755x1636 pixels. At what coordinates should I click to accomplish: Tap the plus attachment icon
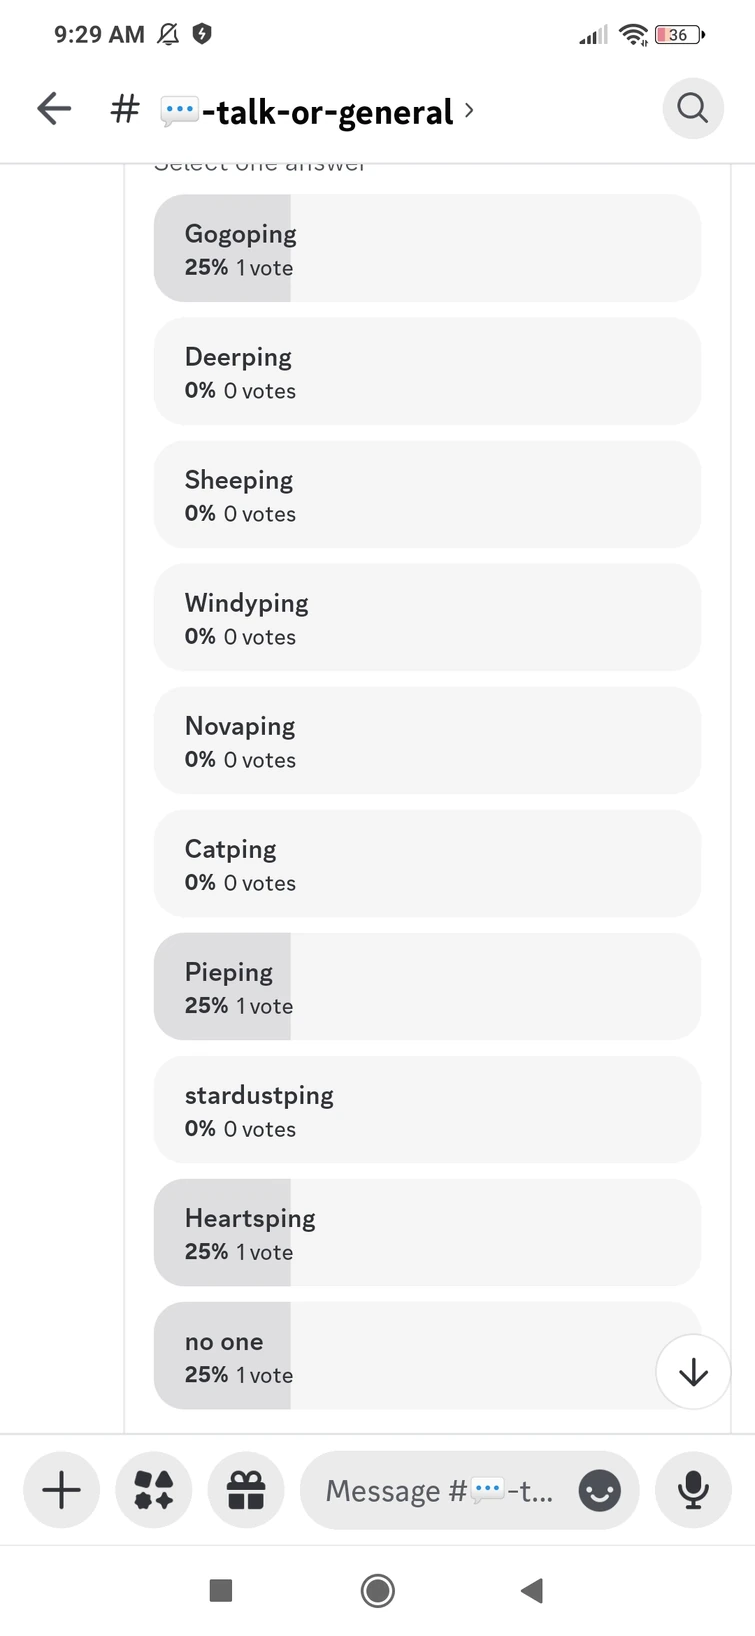(61, 1490)
